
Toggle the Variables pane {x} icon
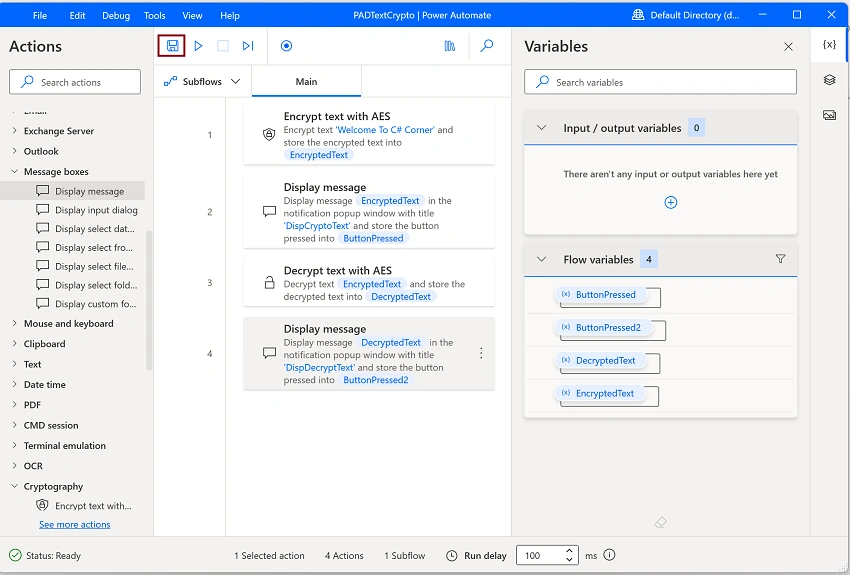pyautogui.click(x=829, y=44)
